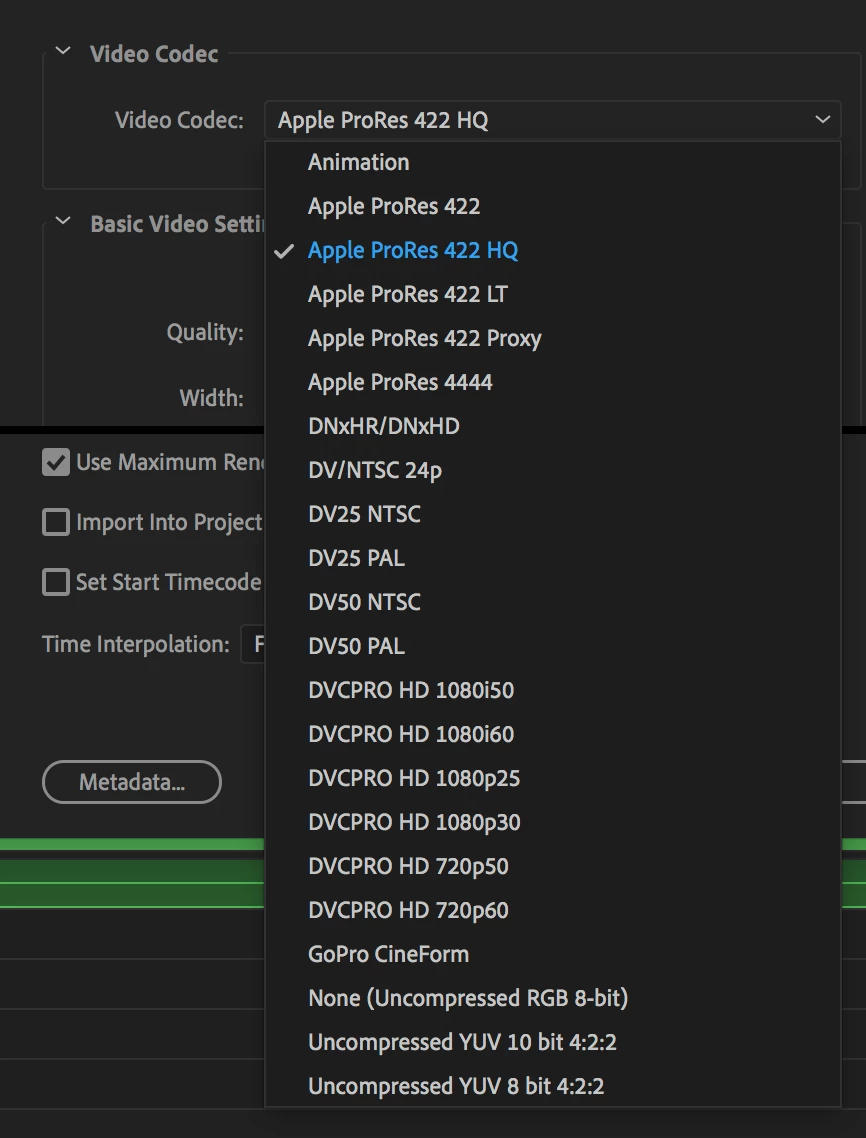Click the Time Interpolation label

(x=136, y=644)
